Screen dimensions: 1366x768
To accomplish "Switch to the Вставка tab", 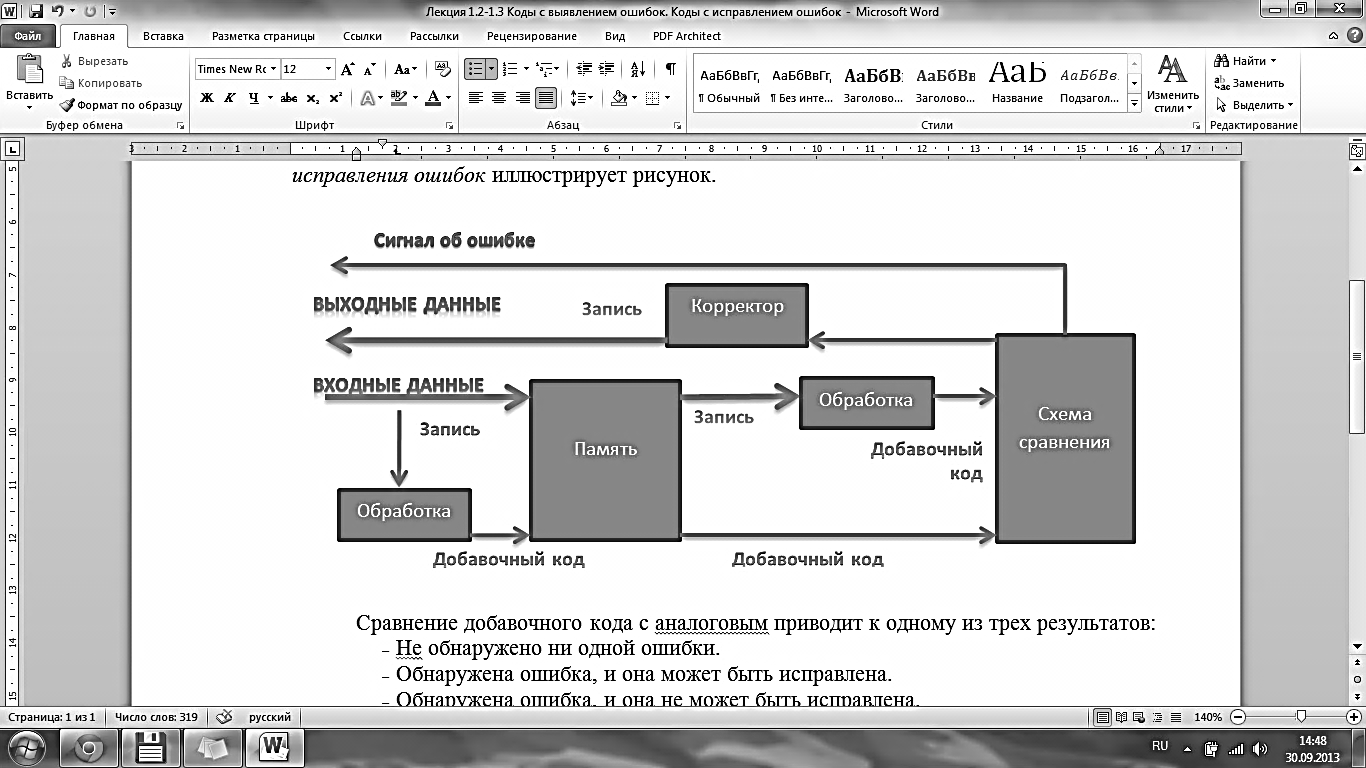I will tap(163, 36).
